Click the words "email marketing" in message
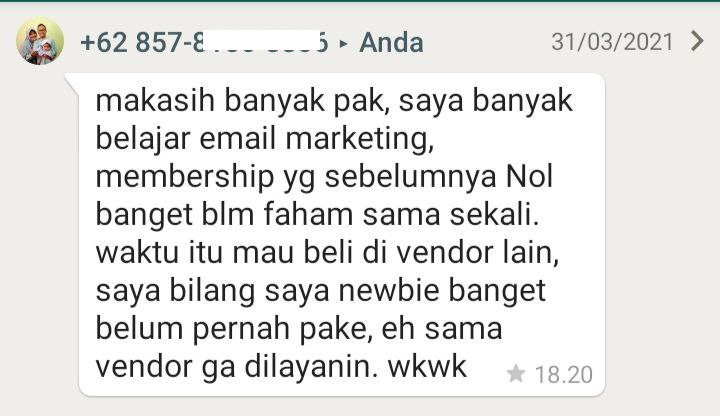 (x=316, y=139)
